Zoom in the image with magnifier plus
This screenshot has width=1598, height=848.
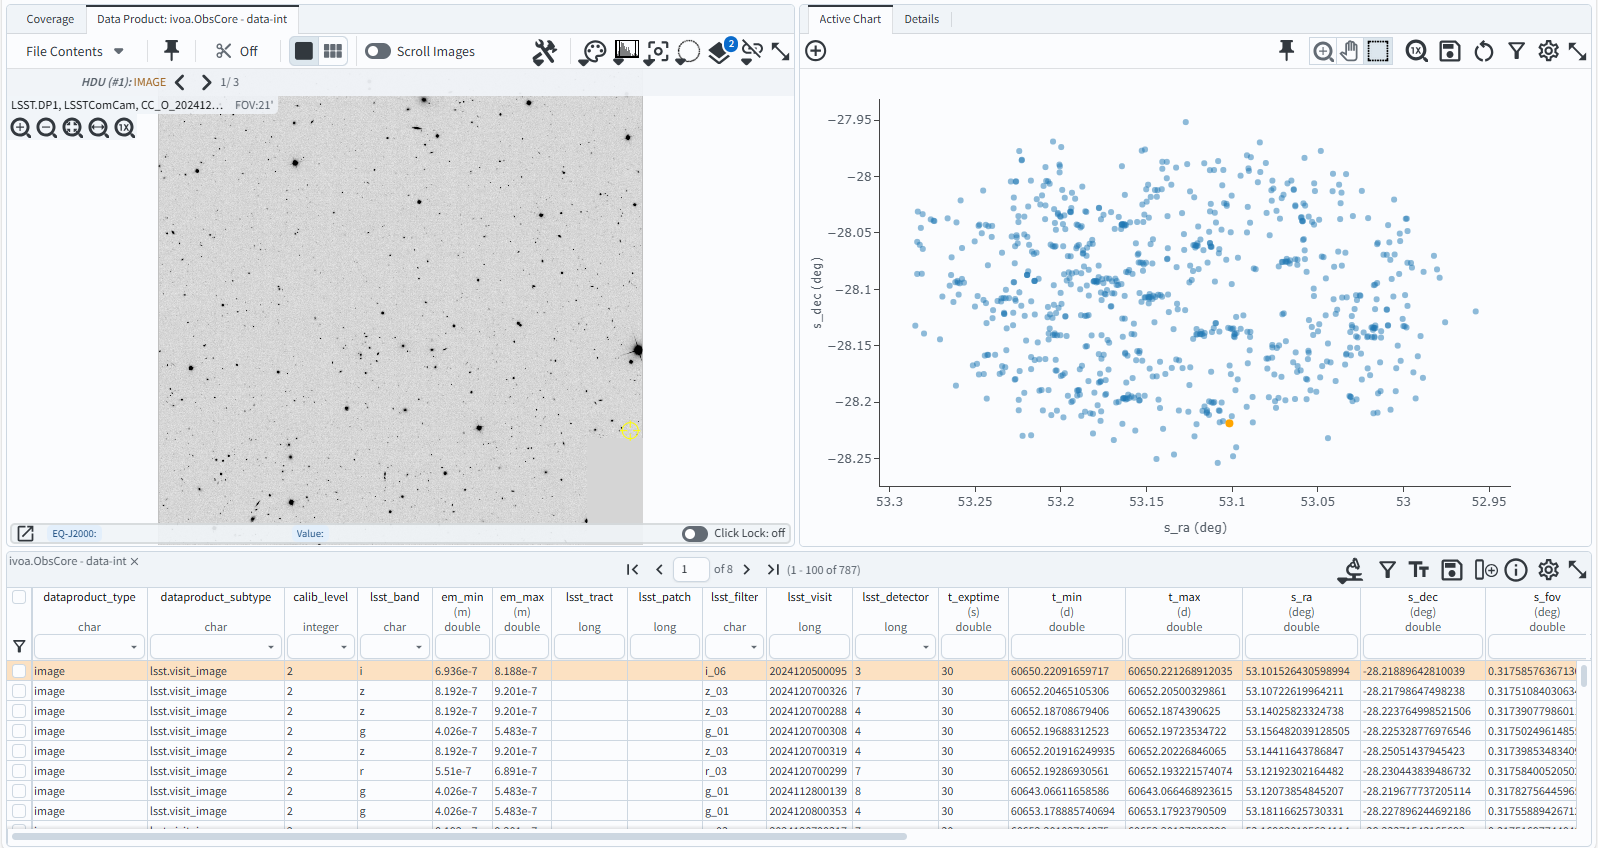20,128
